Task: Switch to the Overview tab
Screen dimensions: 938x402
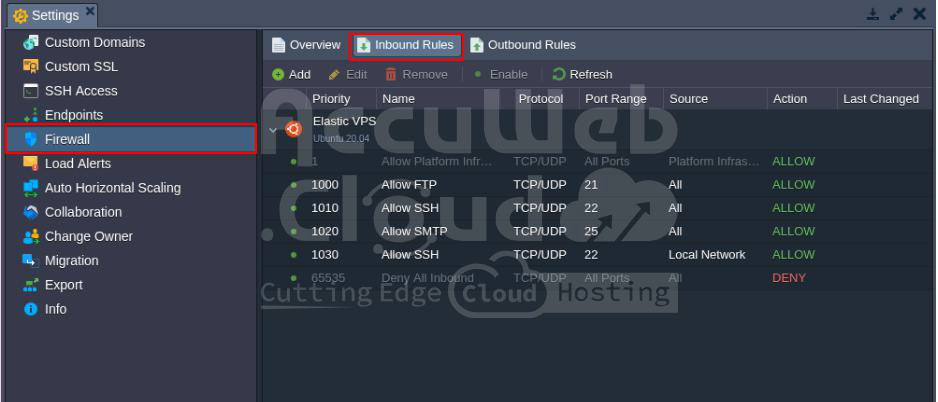Action: (x=306, y=45)
